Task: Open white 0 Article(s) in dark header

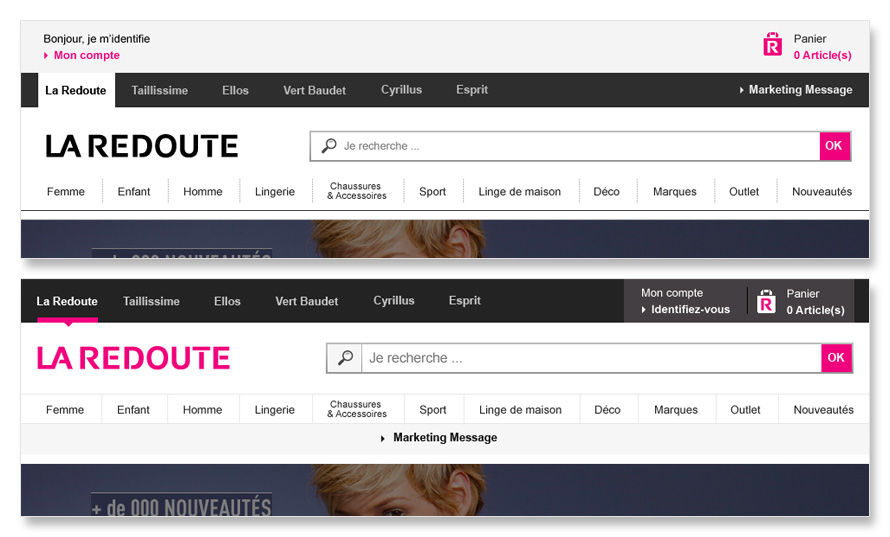Action: click(815, 310)
